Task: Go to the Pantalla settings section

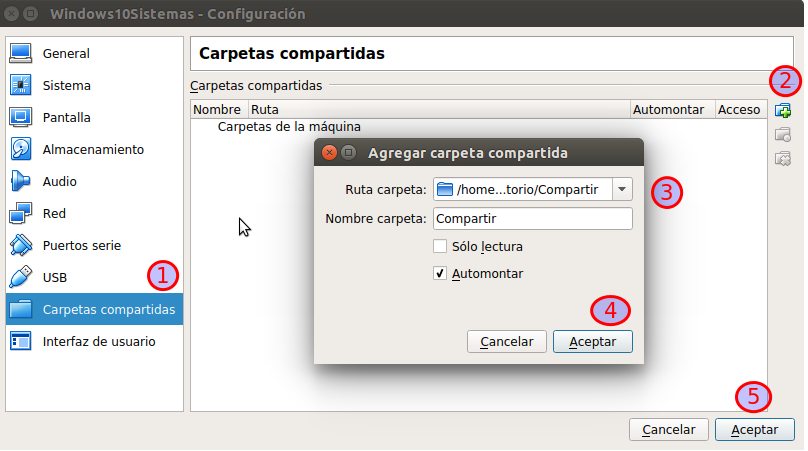Action: (x=94, y=117)
